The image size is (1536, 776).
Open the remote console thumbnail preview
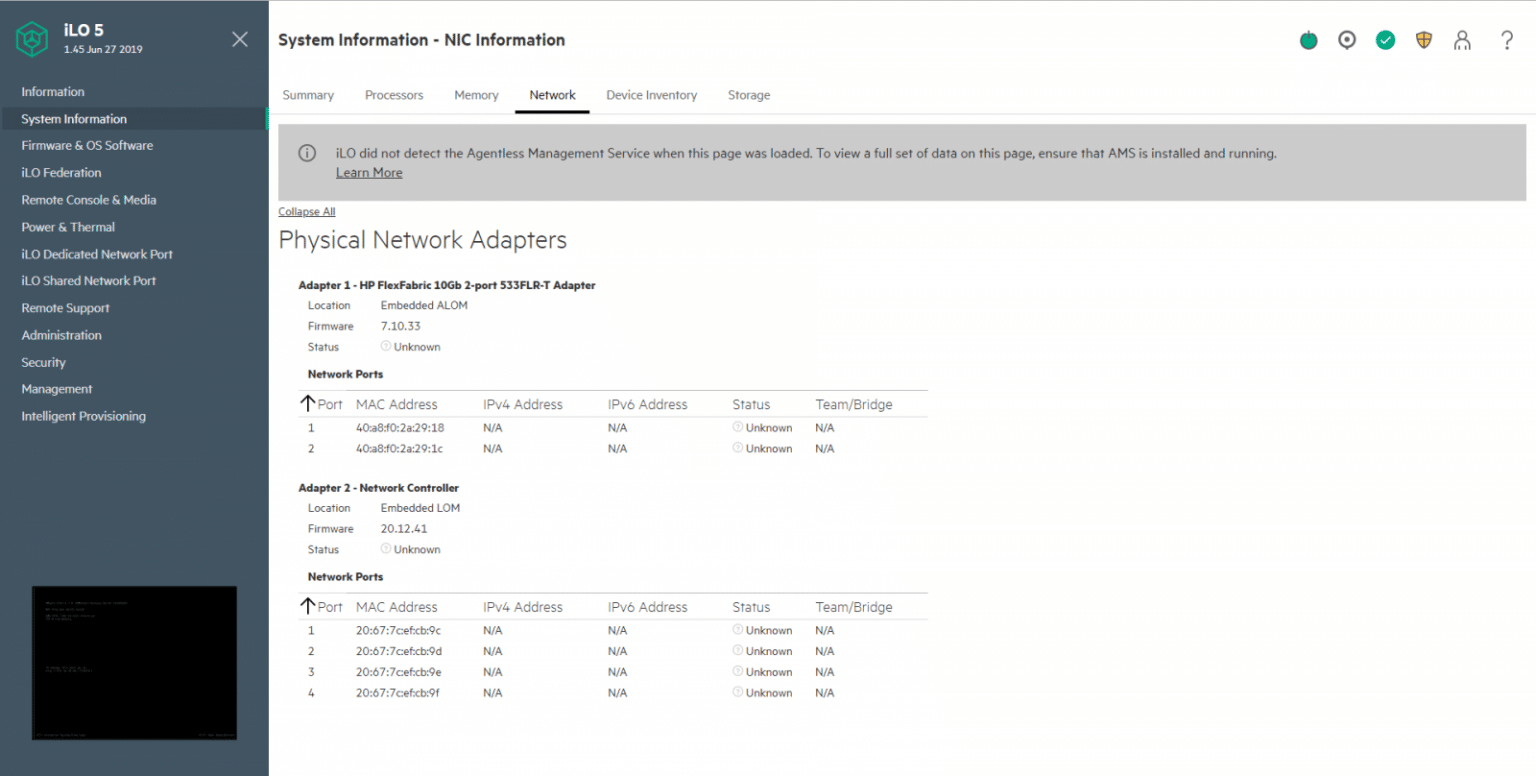(134, 663)
